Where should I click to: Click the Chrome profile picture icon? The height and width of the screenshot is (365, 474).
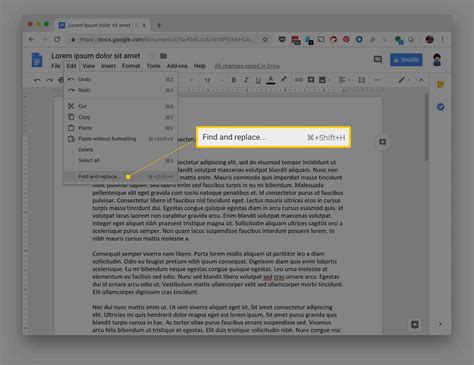[430, 39]
